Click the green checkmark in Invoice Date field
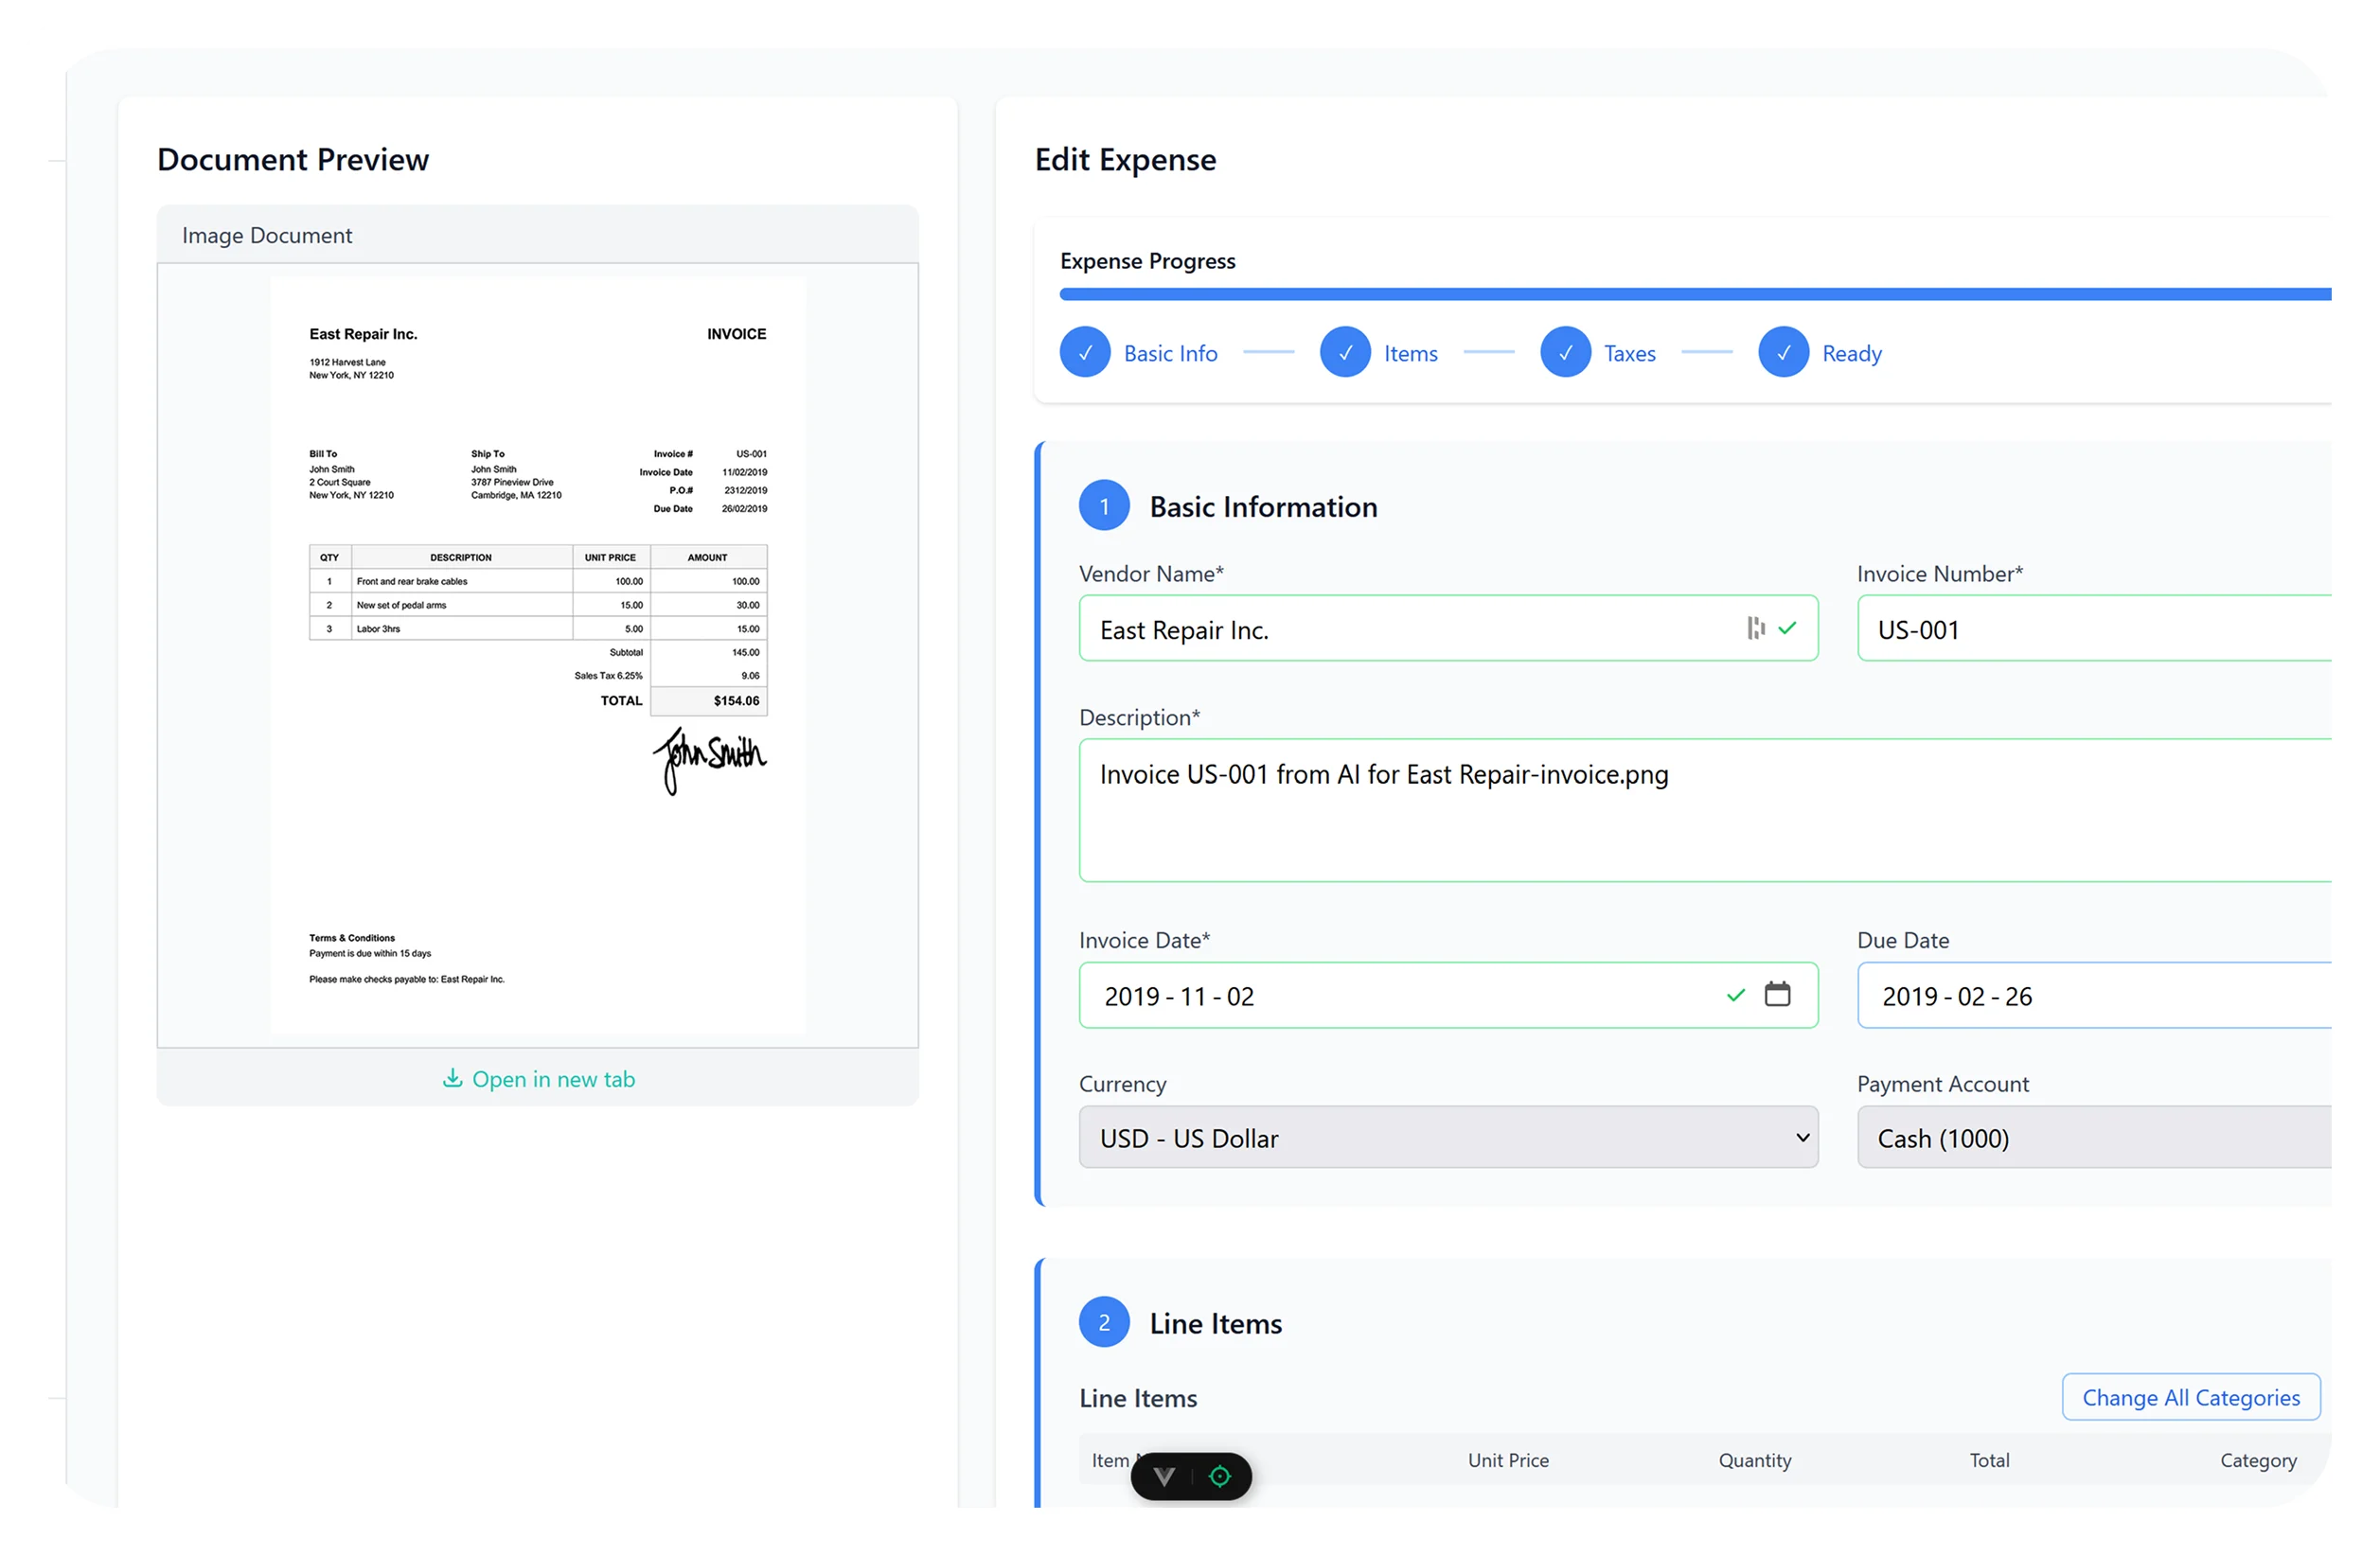The height and width of the screenshot is (1556, 2380). tap(1736, 995)
